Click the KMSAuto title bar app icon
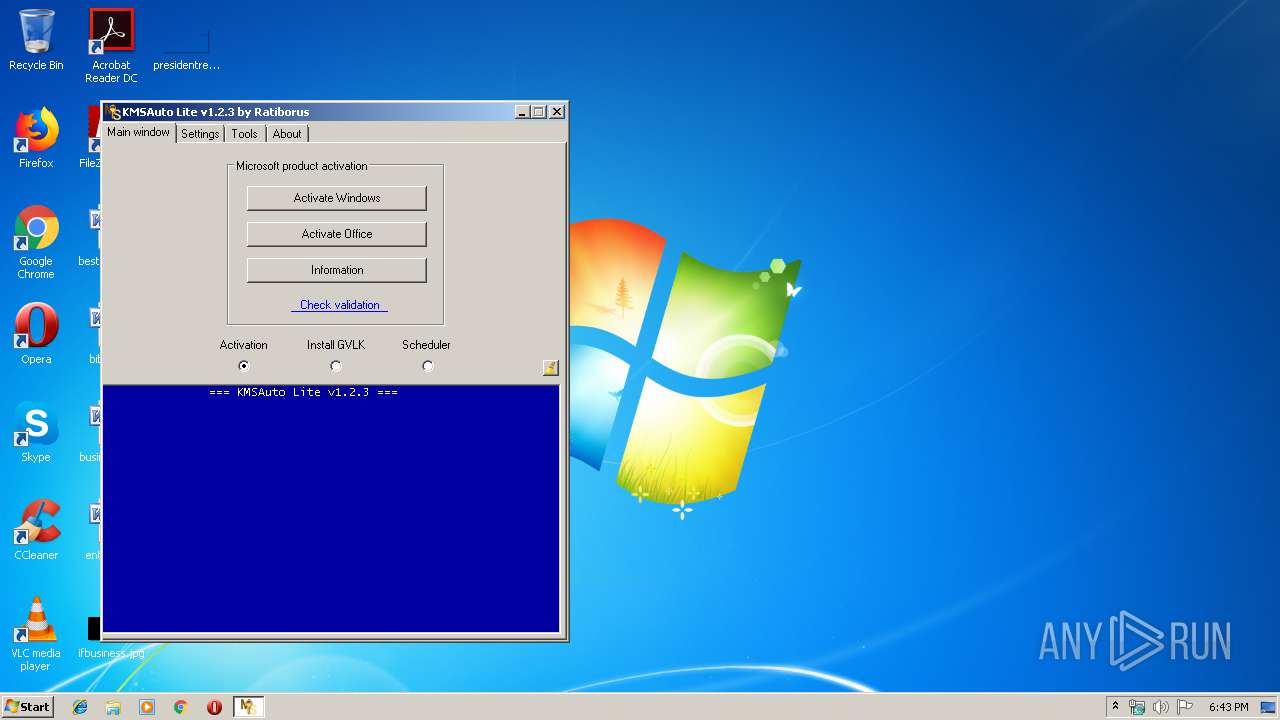 (x=114, y=112)
